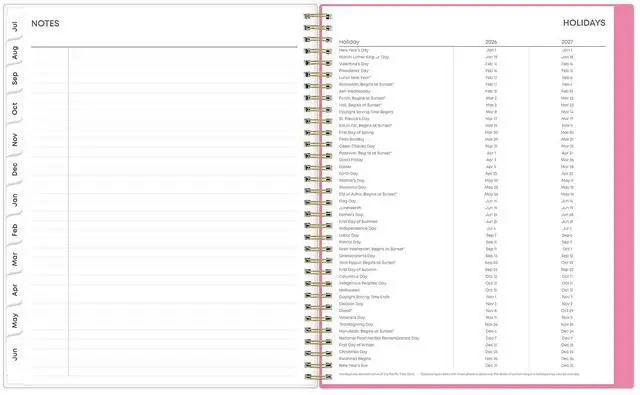Click the pink cover edge

click(624, 196)
